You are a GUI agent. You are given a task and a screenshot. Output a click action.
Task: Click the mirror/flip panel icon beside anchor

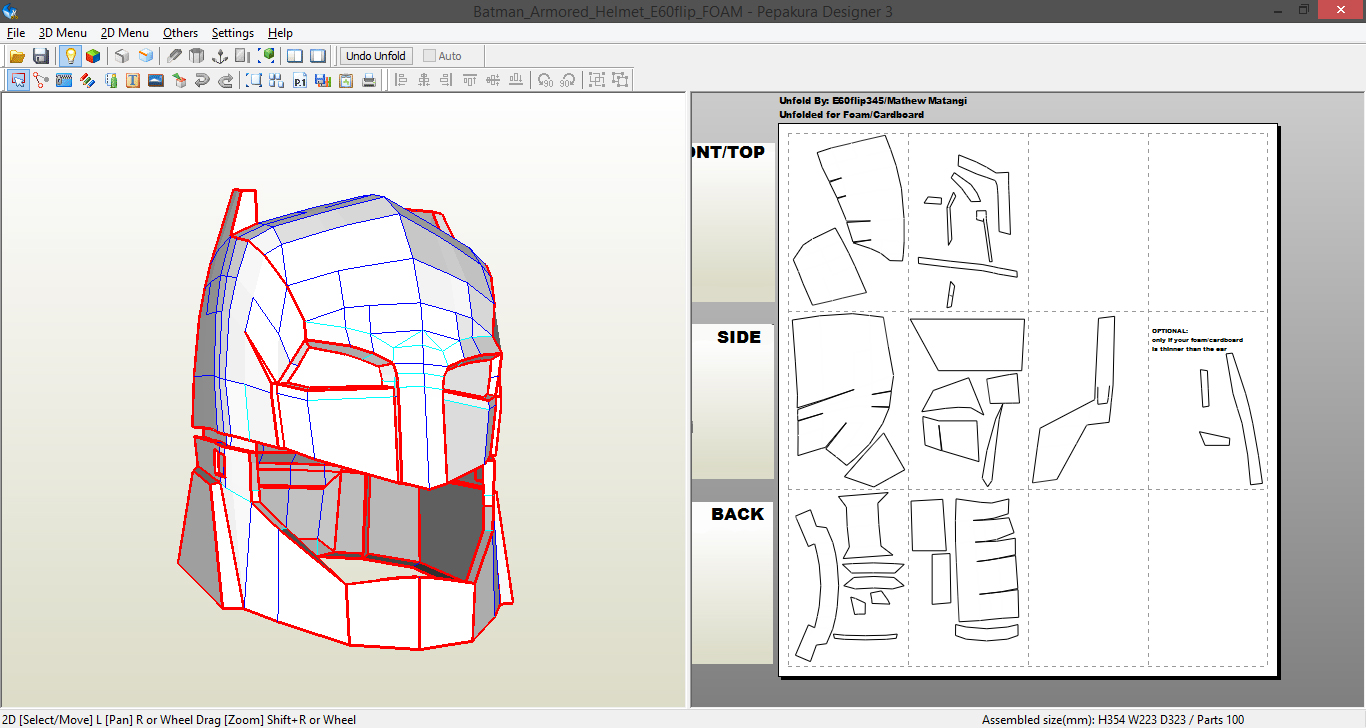[x=243, y=56]
